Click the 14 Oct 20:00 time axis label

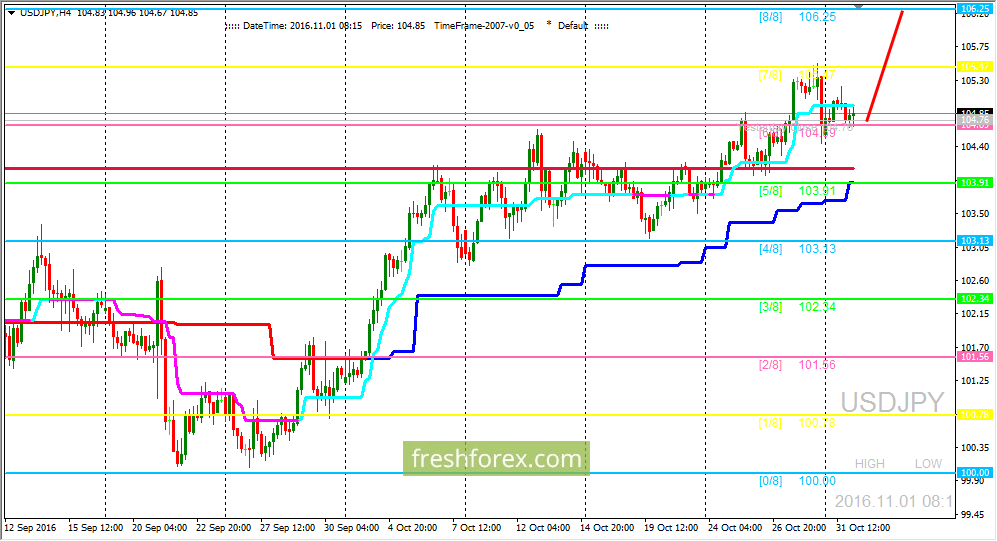(607, 528)
